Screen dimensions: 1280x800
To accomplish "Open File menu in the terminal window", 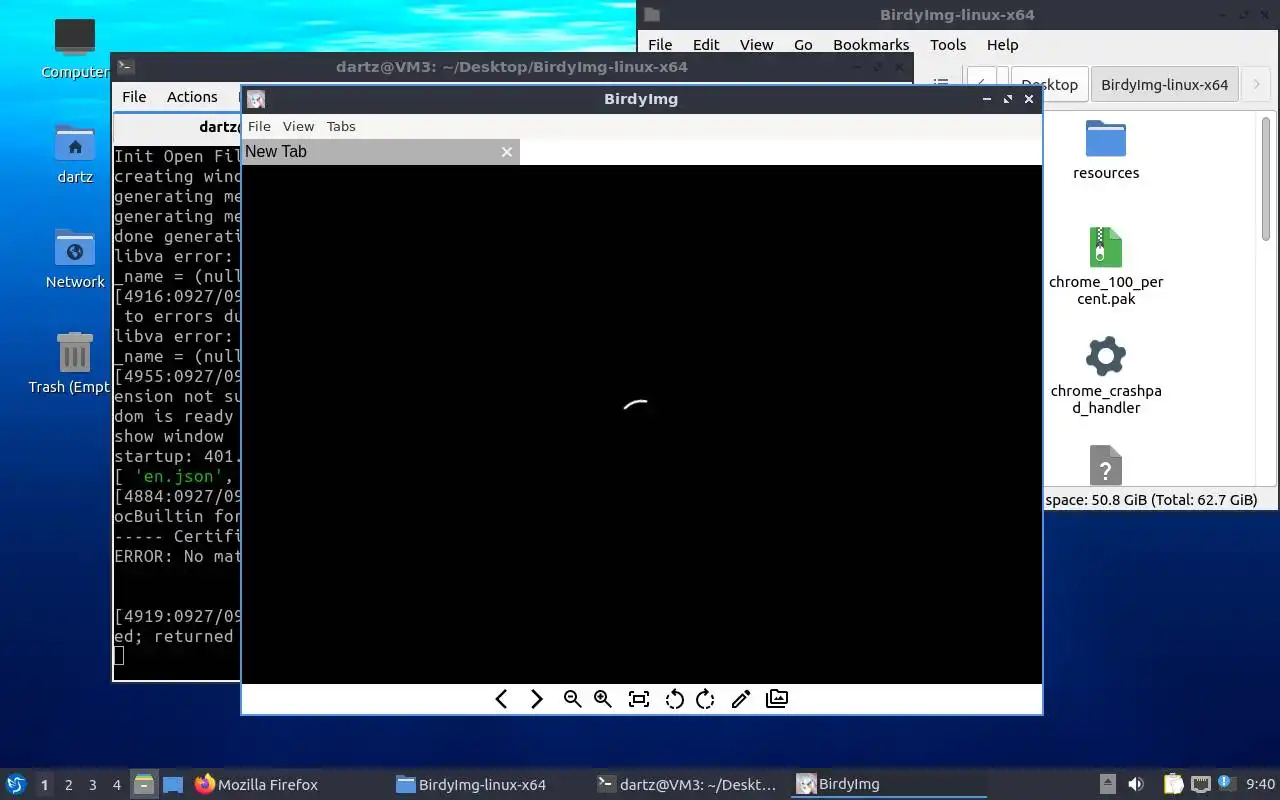I will coord(134,97).
